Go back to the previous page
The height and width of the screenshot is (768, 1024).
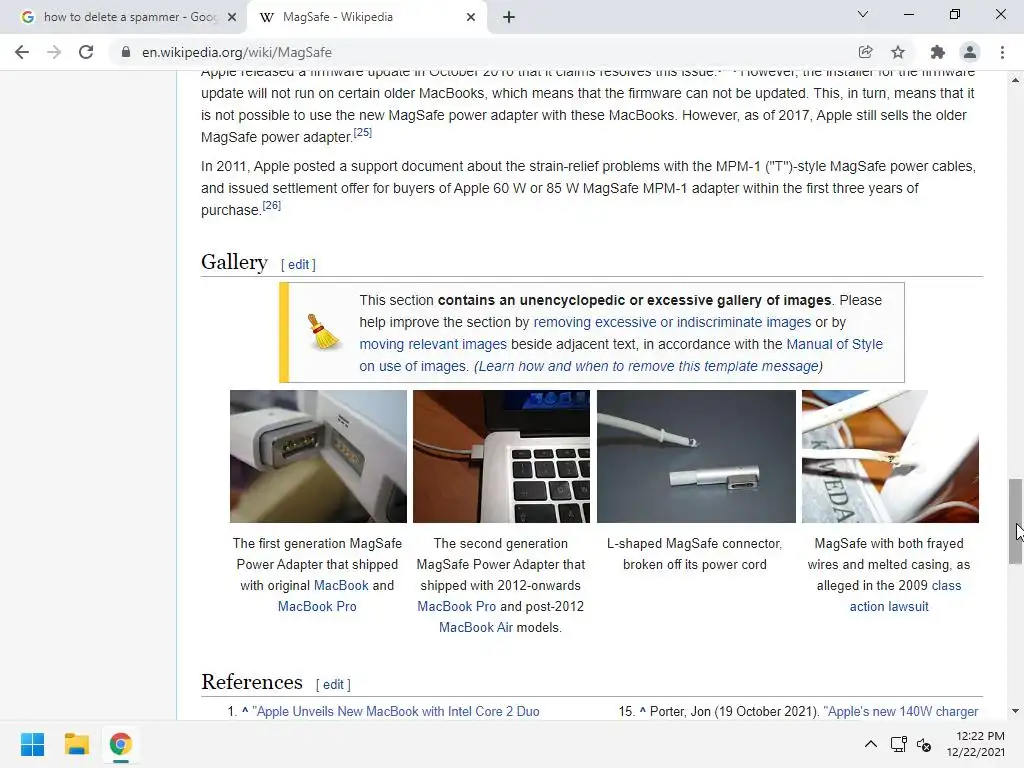click(x=22, y=52)
